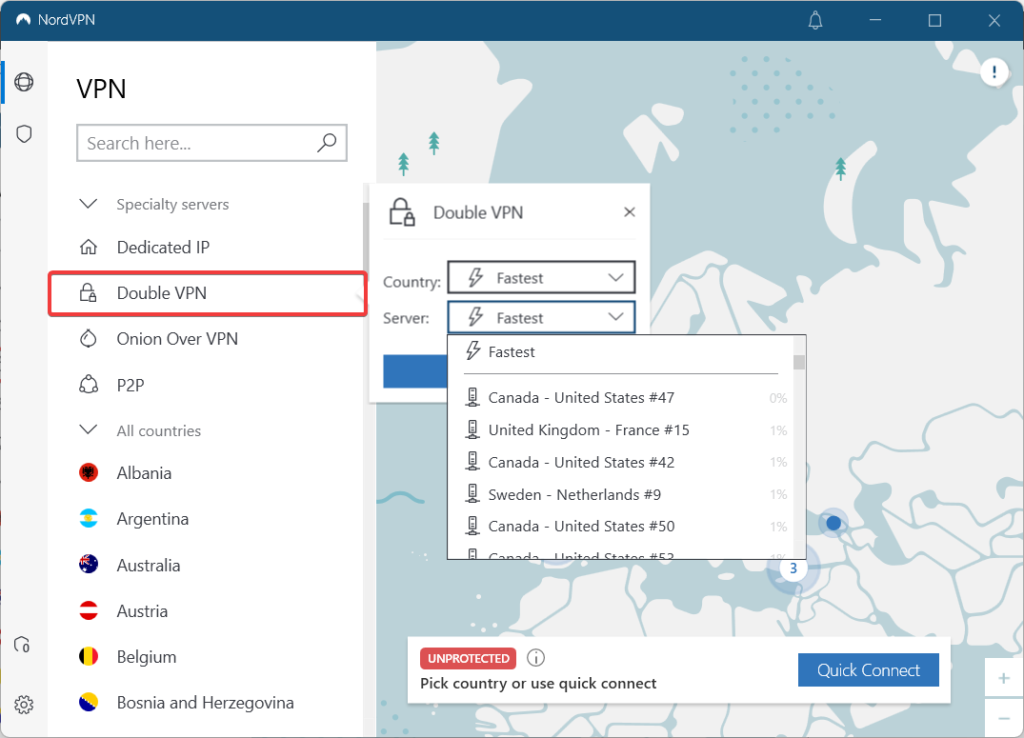The height and width of the screenshot is (738, 1024).
Task: Click the server list scrollbar thumb
Action: (799, 362)
